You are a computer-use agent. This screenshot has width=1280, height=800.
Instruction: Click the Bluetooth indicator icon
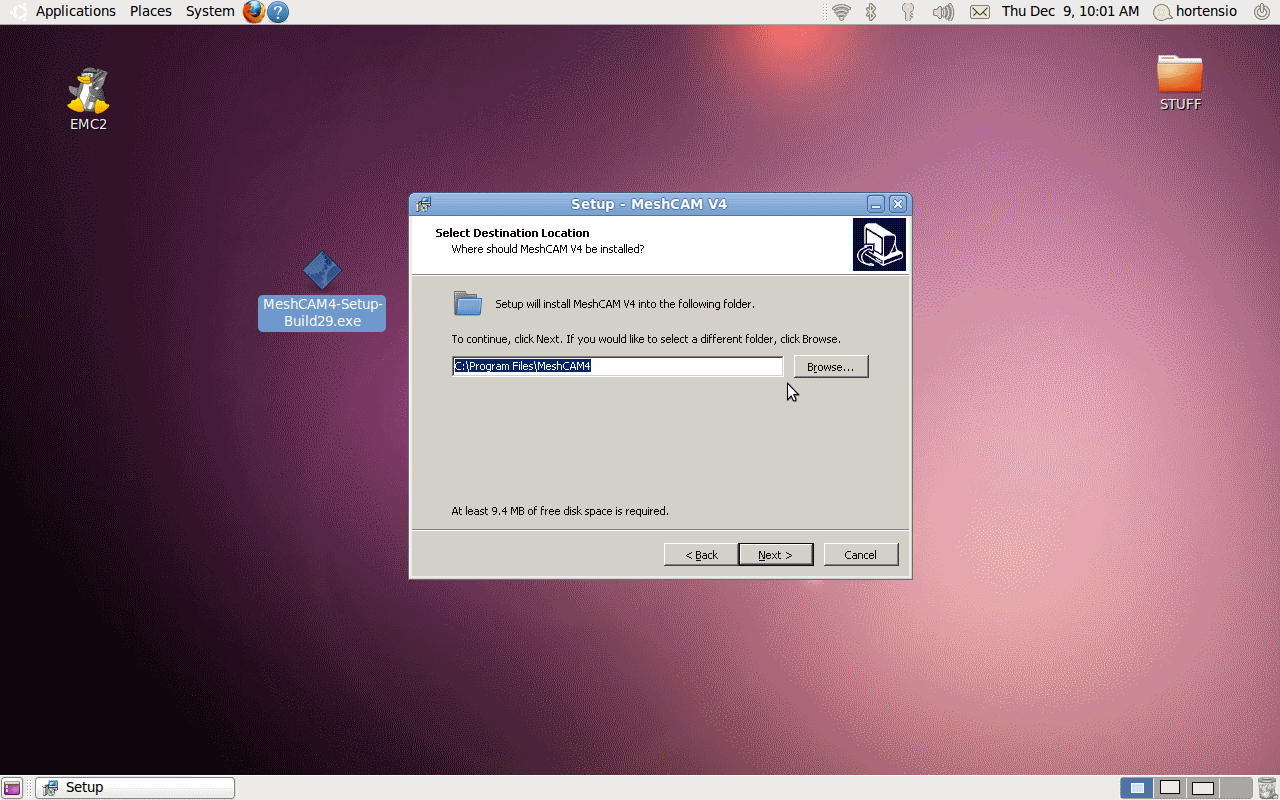871,12
